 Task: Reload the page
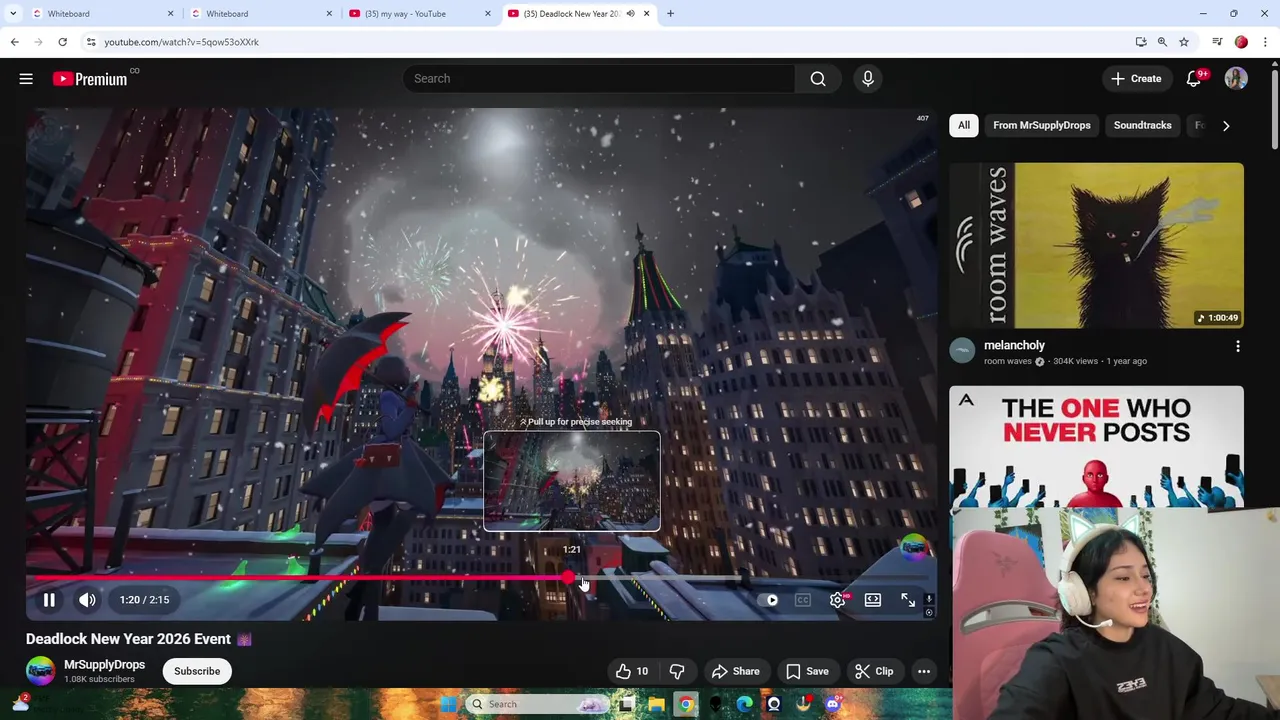point(62,42)
